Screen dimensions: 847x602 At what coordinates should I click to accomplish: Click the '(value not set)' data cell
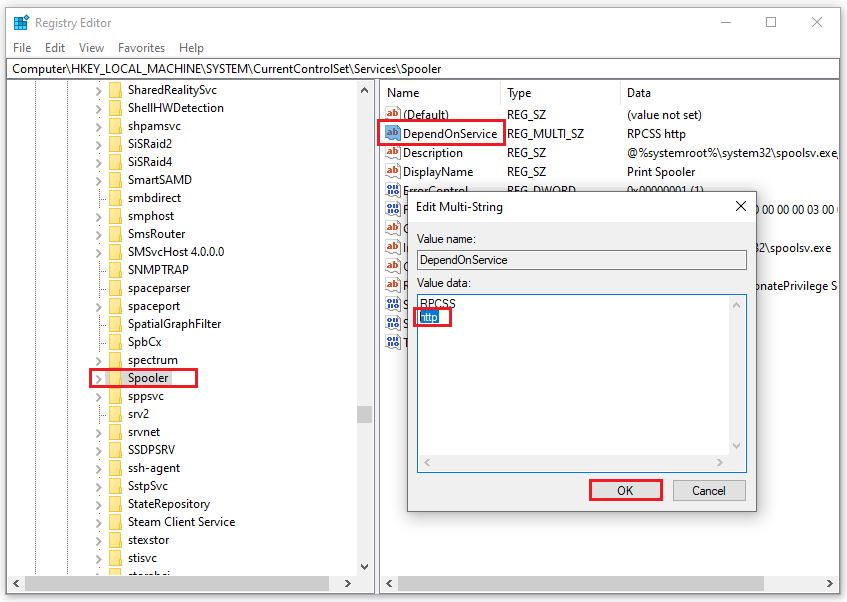(x=664, y=115)
